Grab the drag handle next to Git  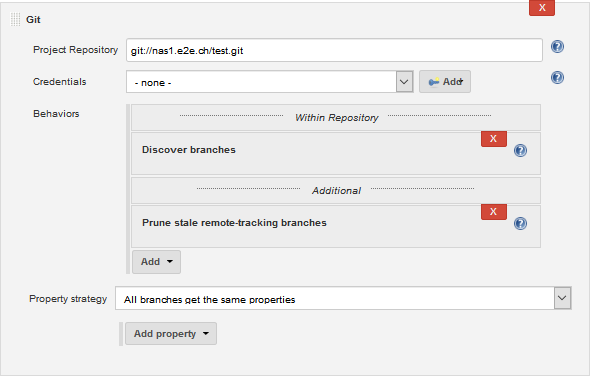click(15, 20)
